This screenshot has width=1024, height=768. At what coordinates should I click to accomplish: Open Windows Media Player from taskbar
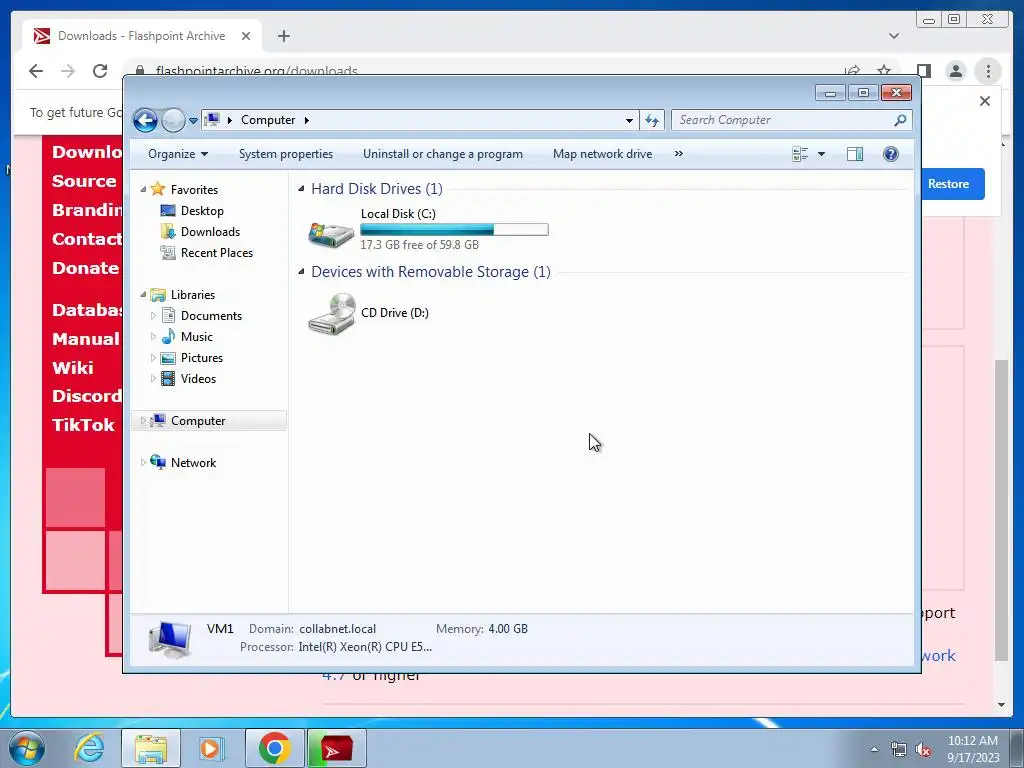pos(212,748)
